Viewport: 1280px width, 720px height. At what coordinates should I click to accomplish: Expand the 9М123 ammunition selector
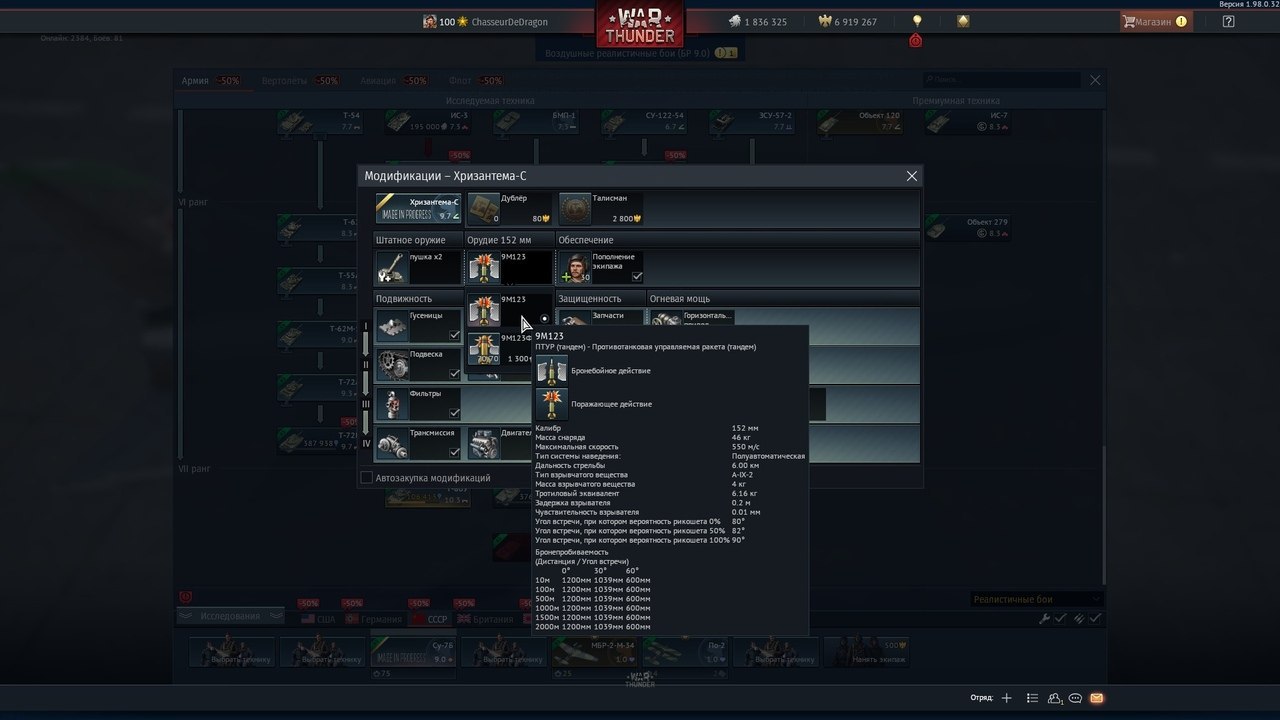509,267
